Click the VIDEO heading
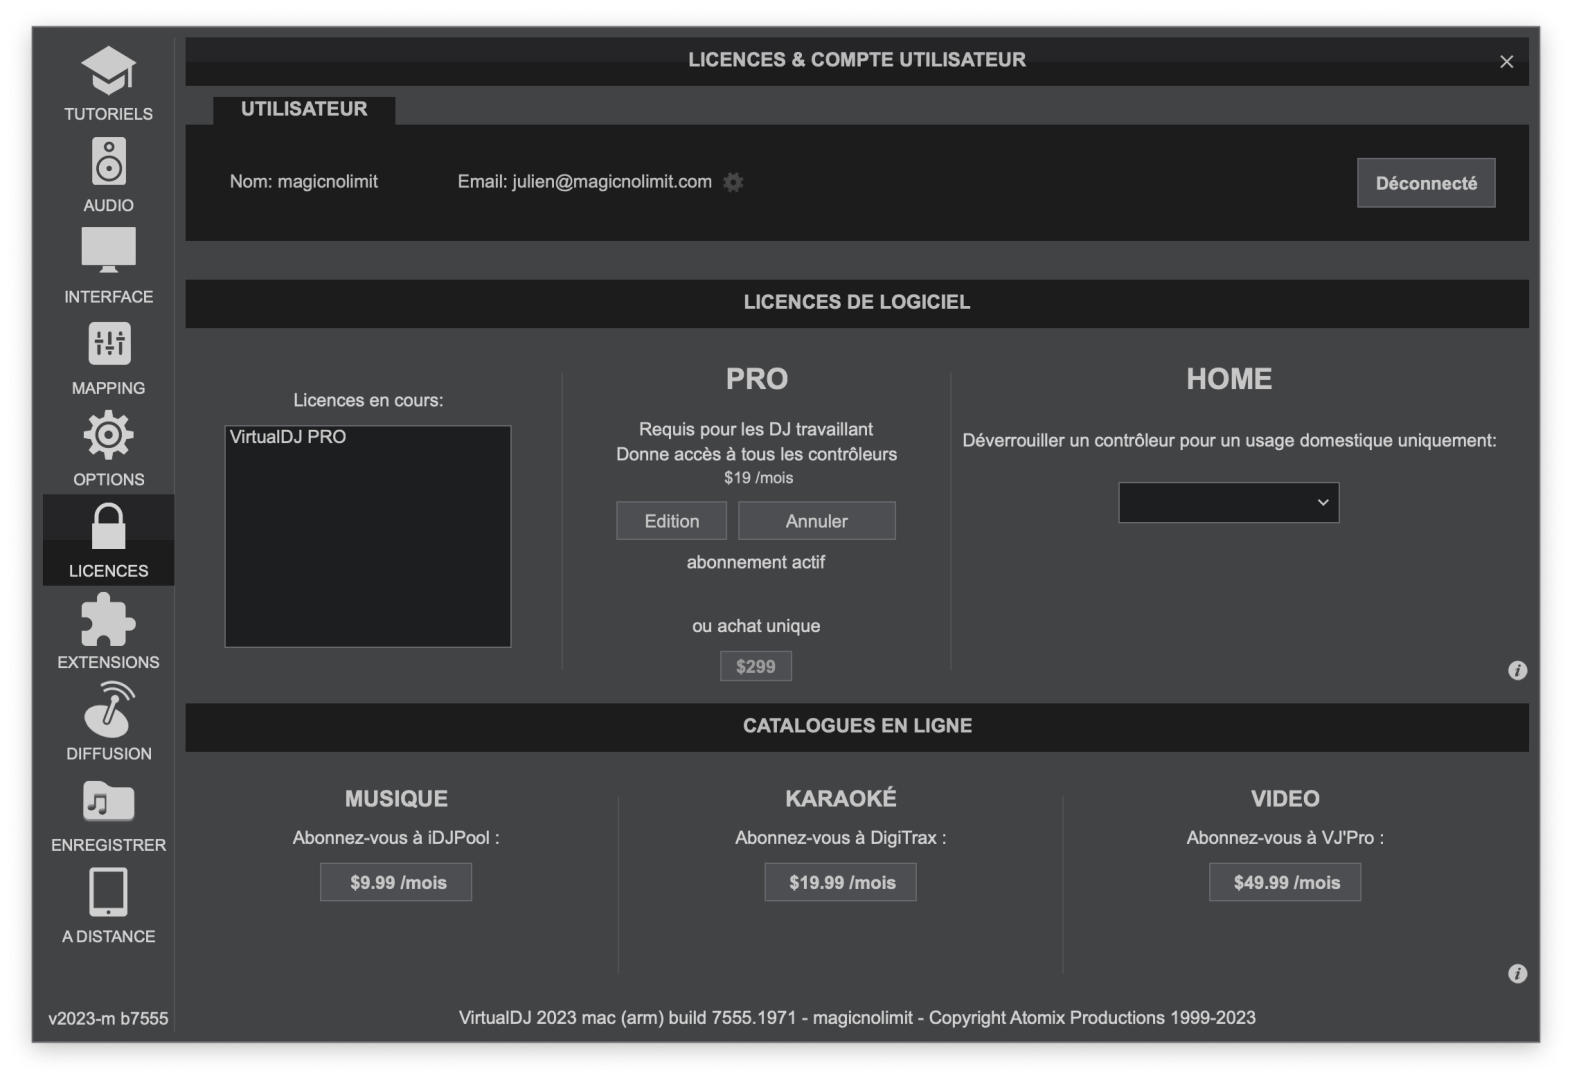Viewport: 1572px width, 1080px height. (x=1285, y=799)
